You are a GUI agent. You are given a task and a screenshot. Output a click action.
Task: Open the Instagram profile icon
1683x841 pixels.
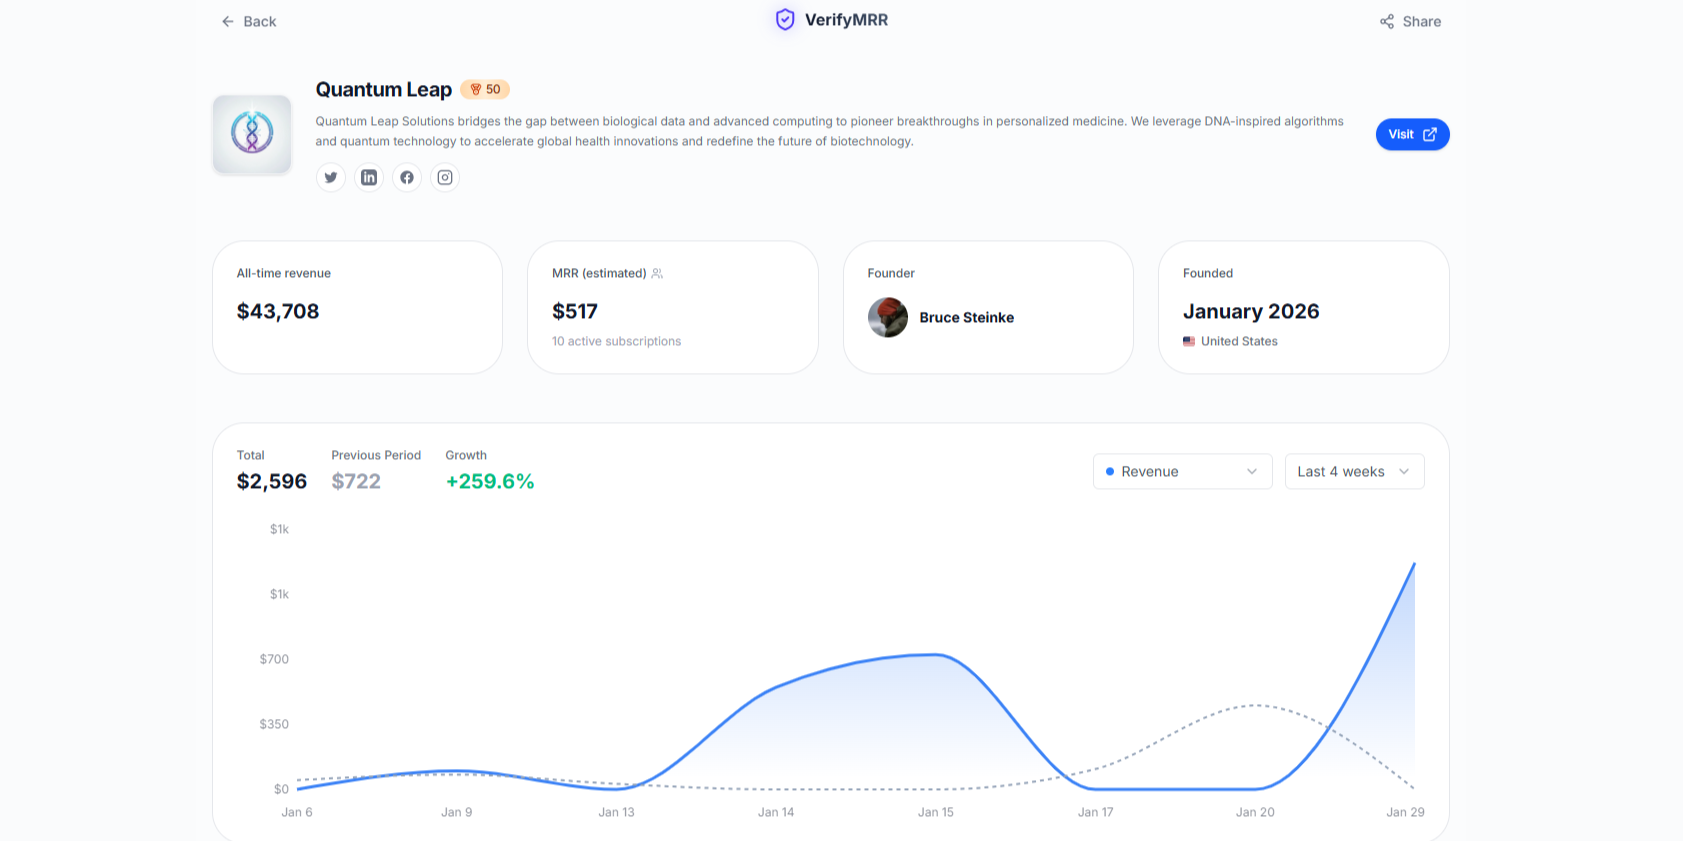(x=445, y=177)
